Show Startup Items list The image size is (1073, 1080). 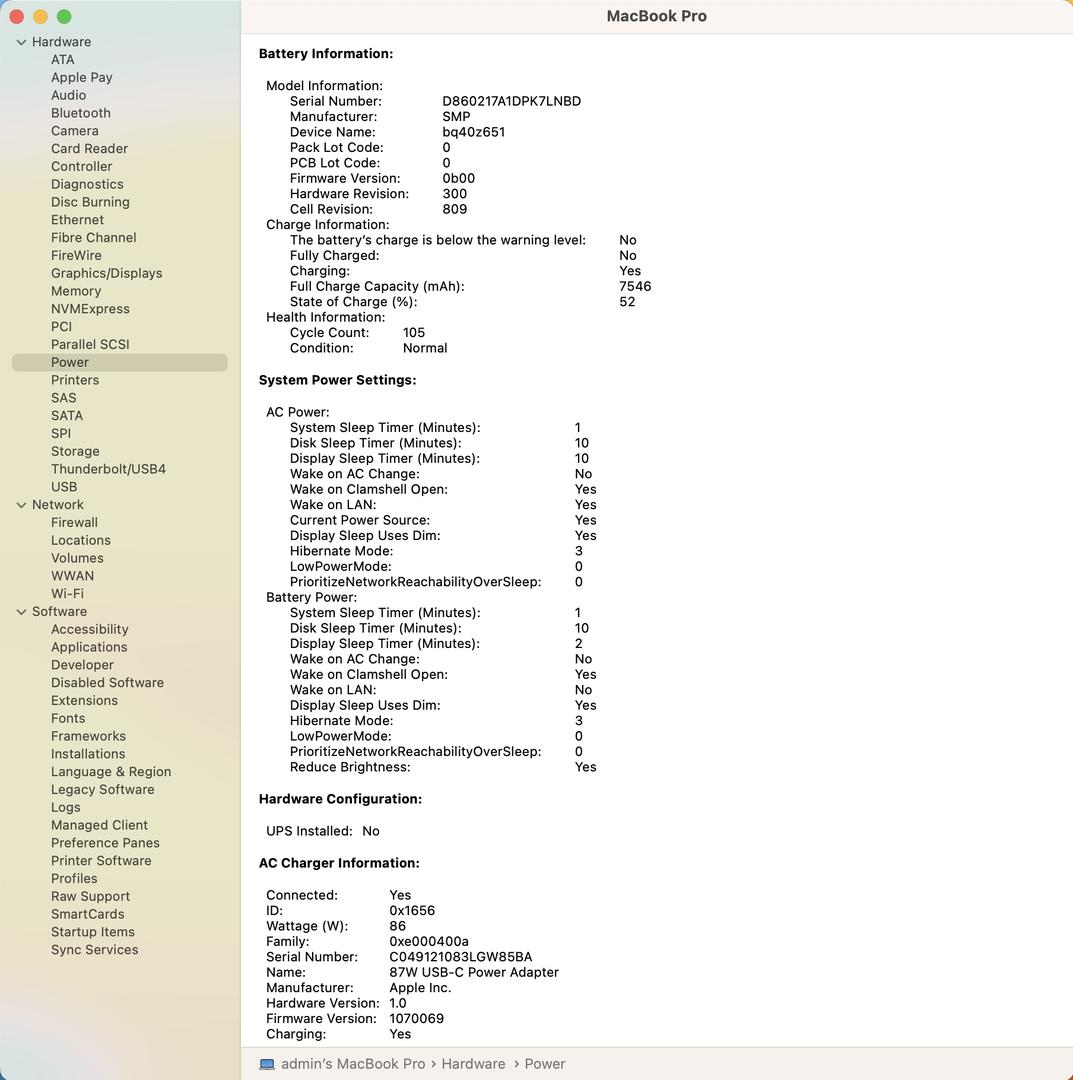coord(93,932)
